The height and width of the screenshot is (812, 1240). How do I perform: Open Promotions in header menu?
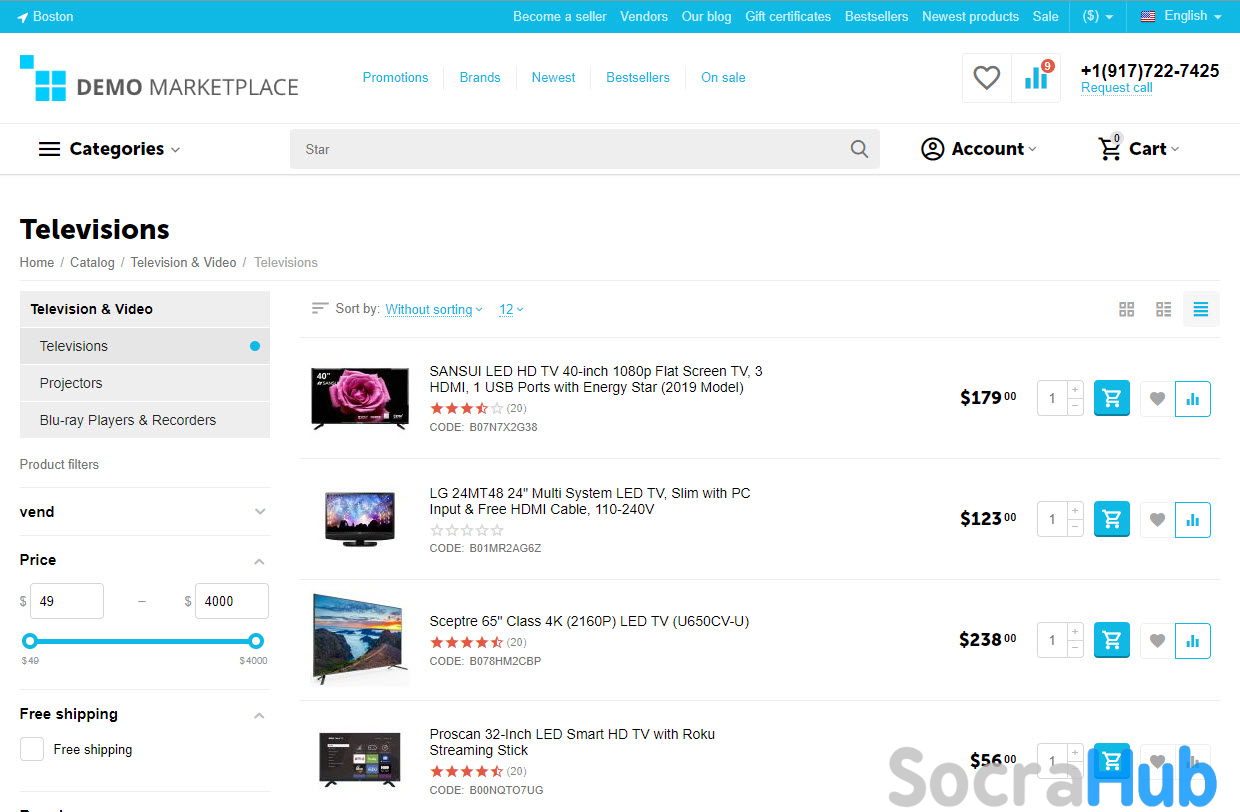coord(395,77)
